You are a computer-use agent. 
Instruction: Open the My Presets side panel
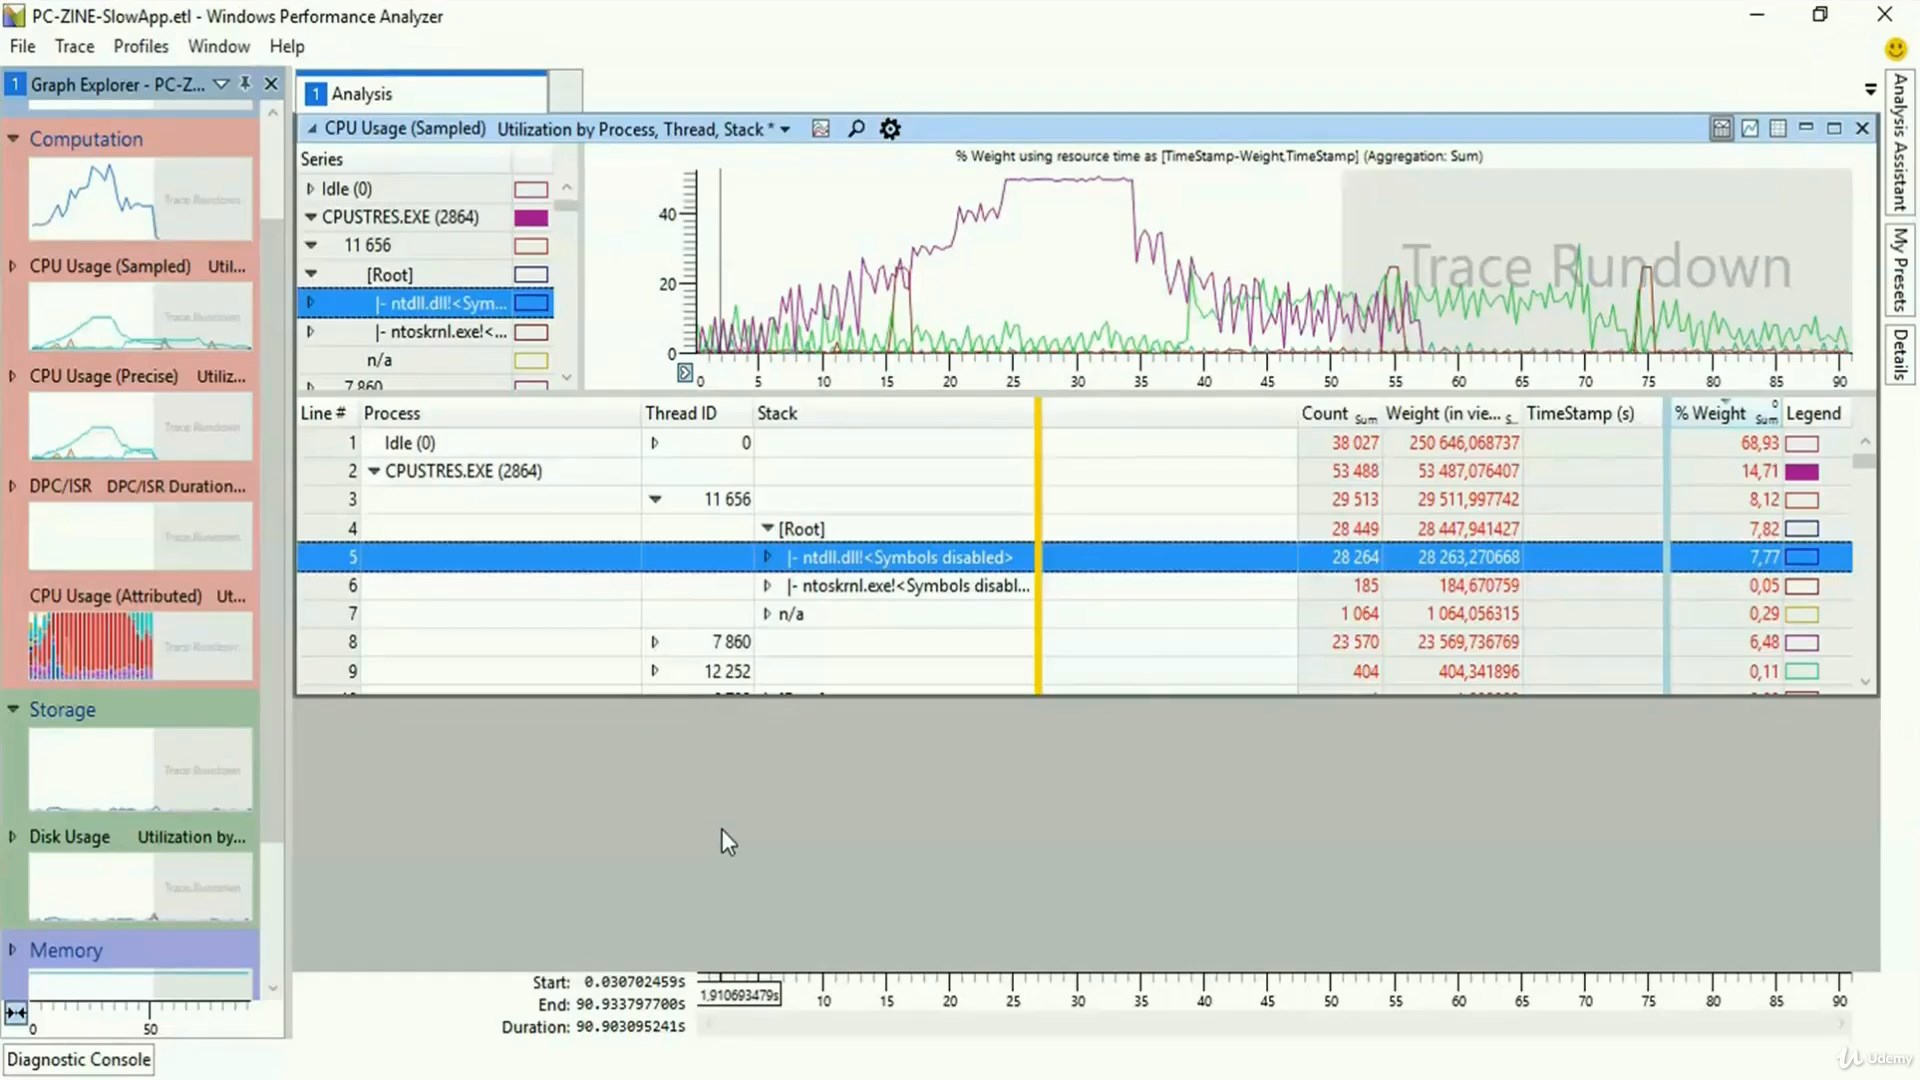coord(1900,269)
